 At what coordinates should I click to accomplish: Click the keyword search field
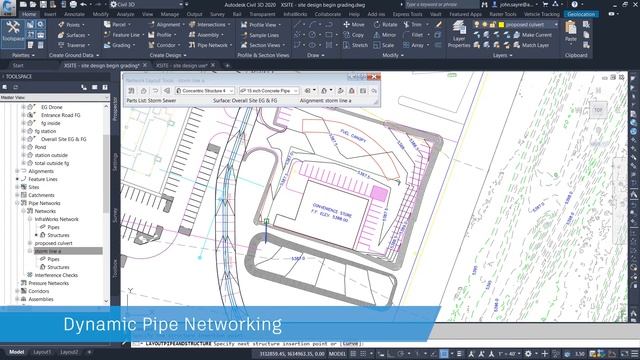pyautogui.click(x=441, y=4)
